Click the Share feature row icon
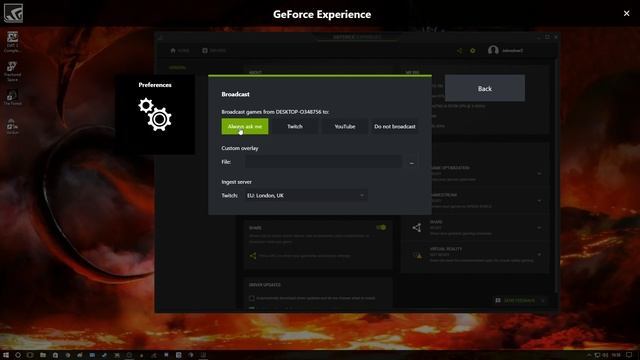Image resolution: width=640 pixels, height=360 pixels. coord(417,228)
